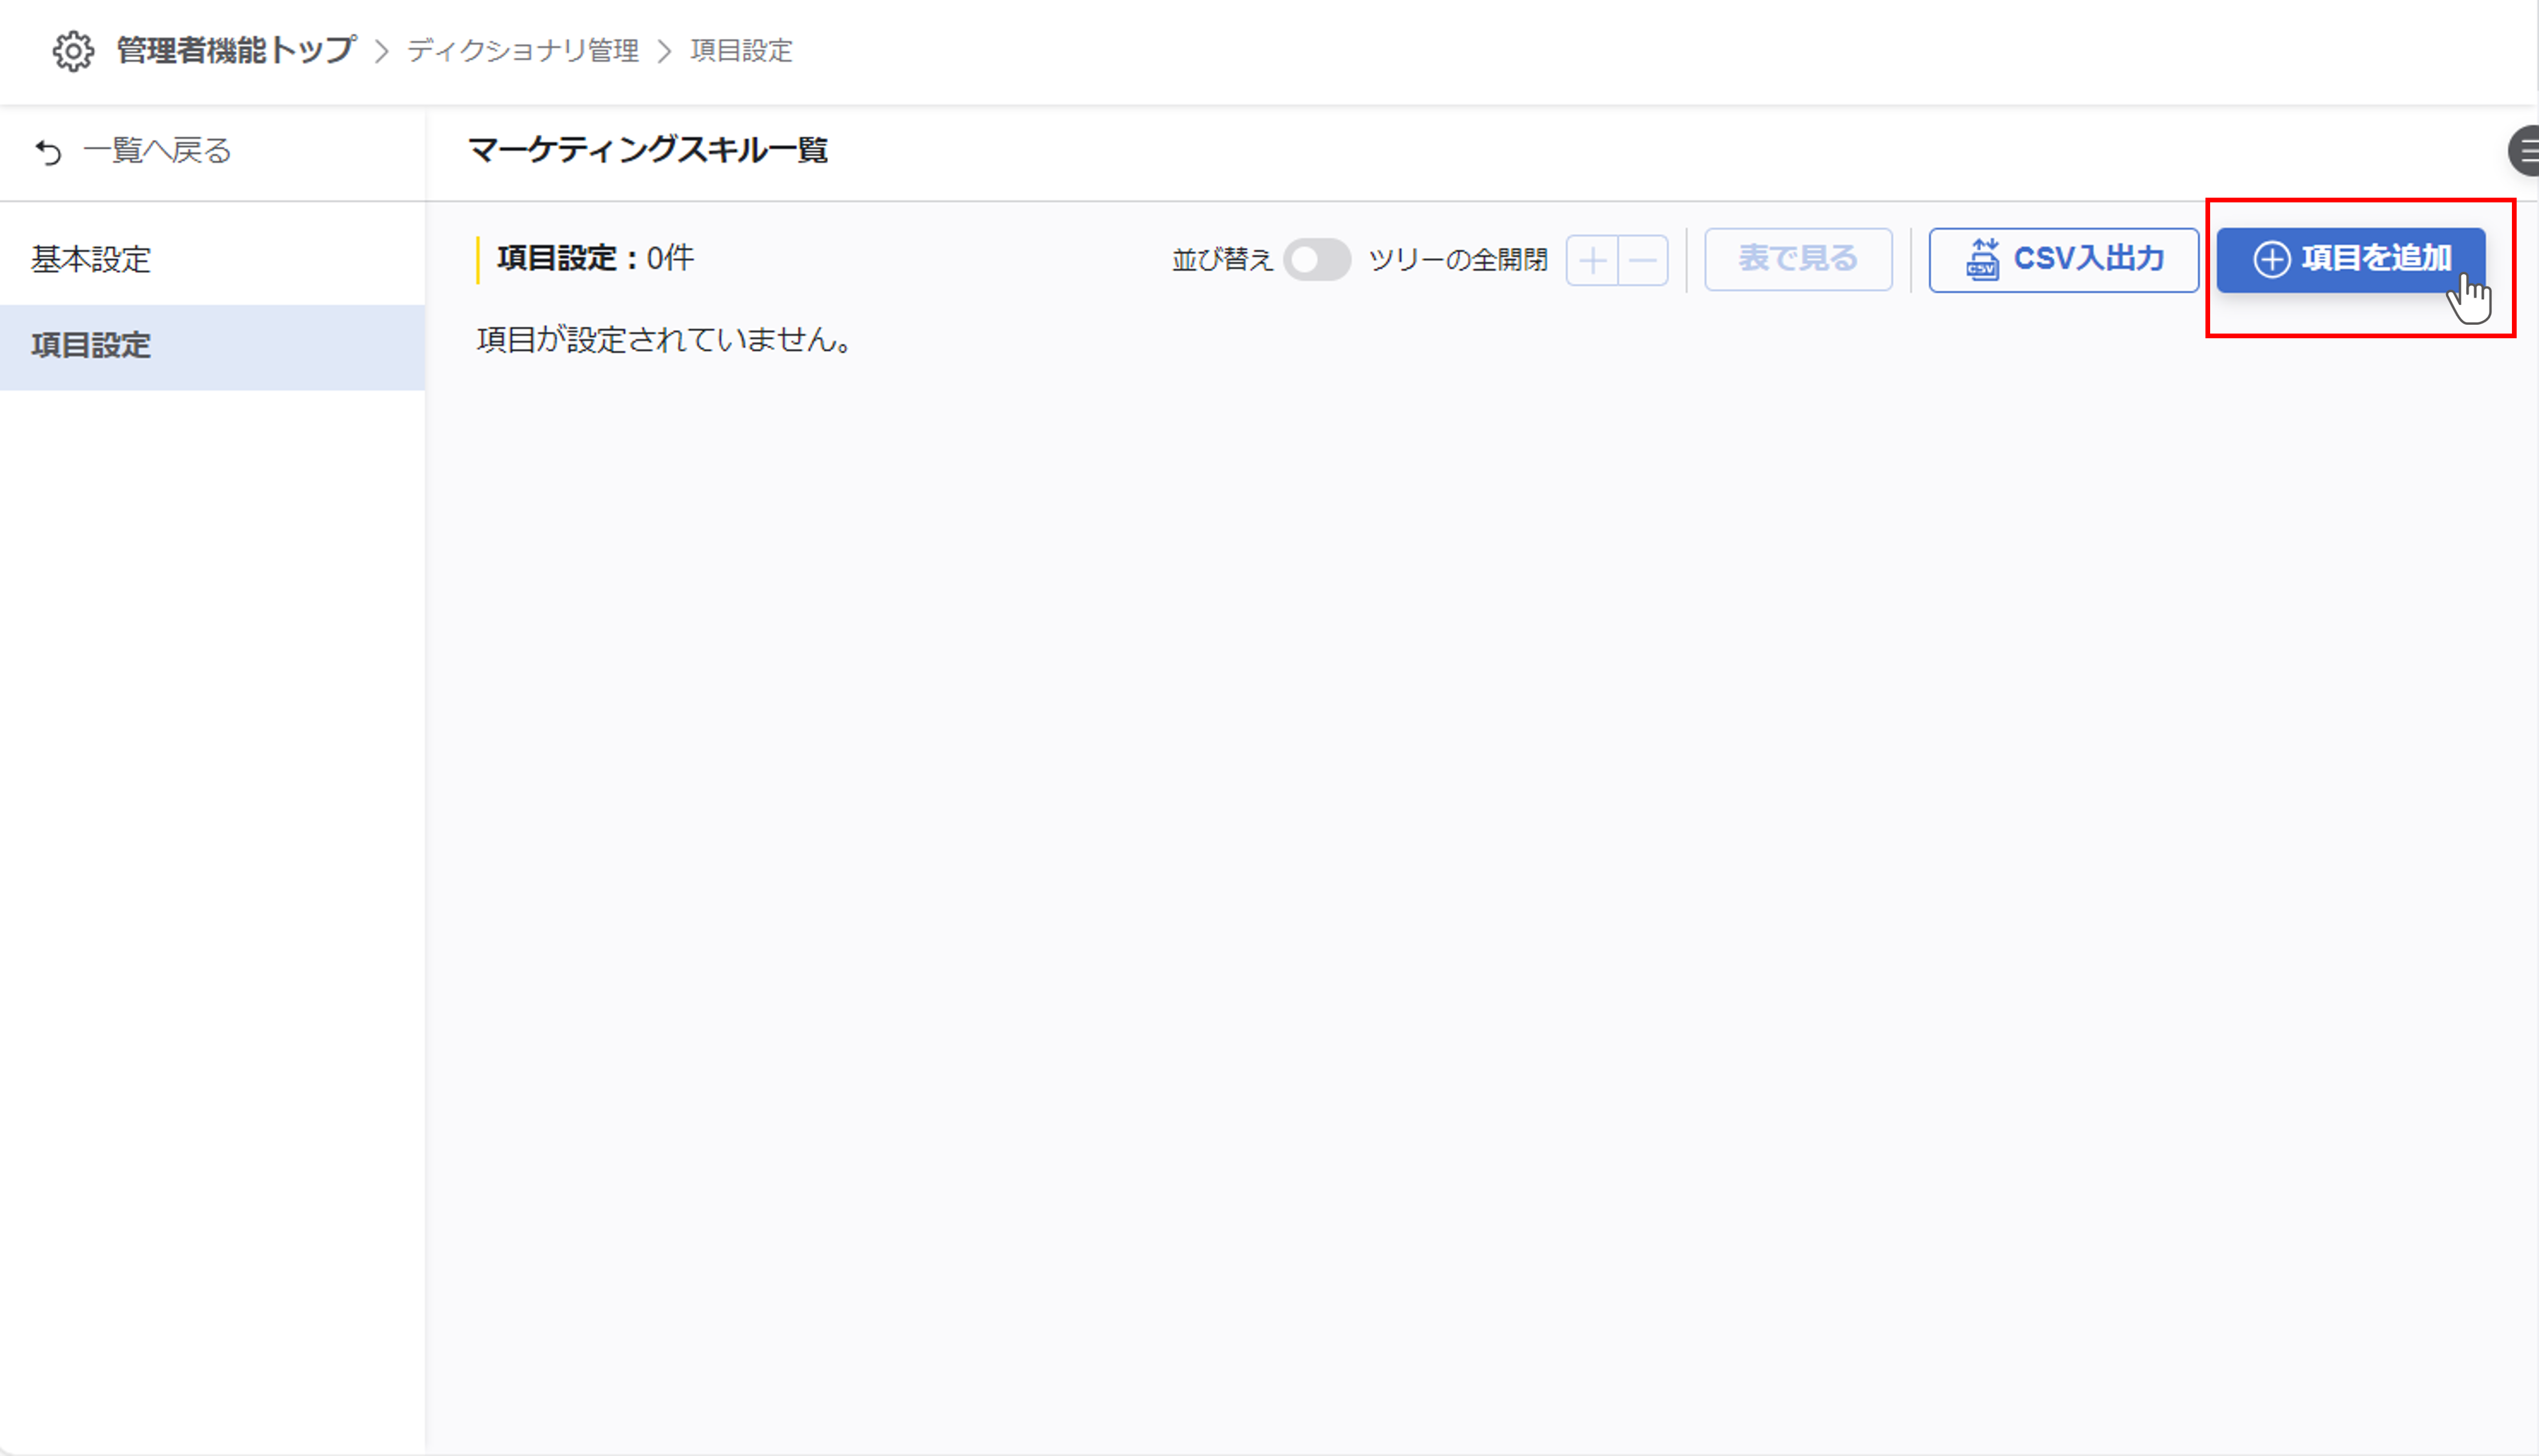Screen dimensions: 2539x1456
Task: Click the 項目設定 breadcrumb at the top
Action: point(741,51)
